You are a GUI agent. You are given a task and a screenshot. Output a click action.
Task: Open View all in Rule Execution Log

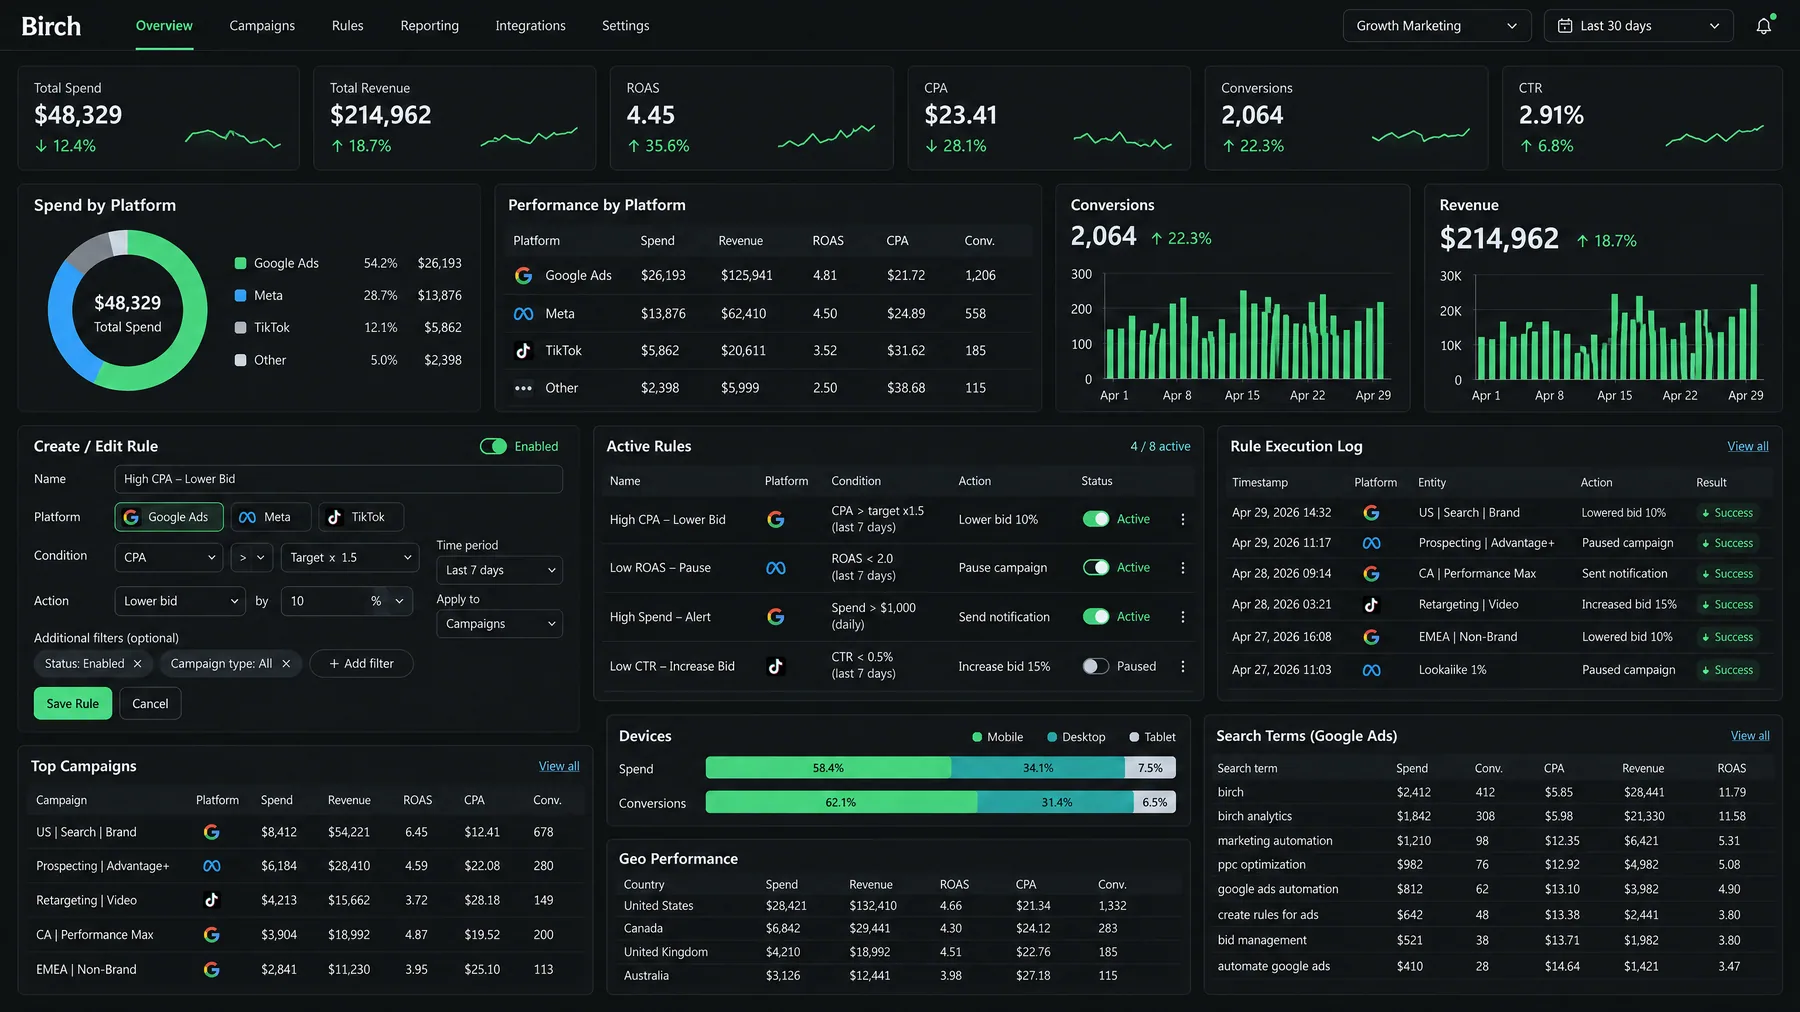[1748, 446]
